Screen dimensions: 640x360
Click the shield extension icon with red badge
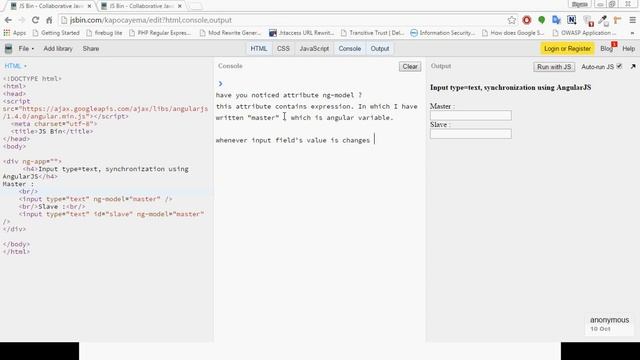[x=588, y=20]
